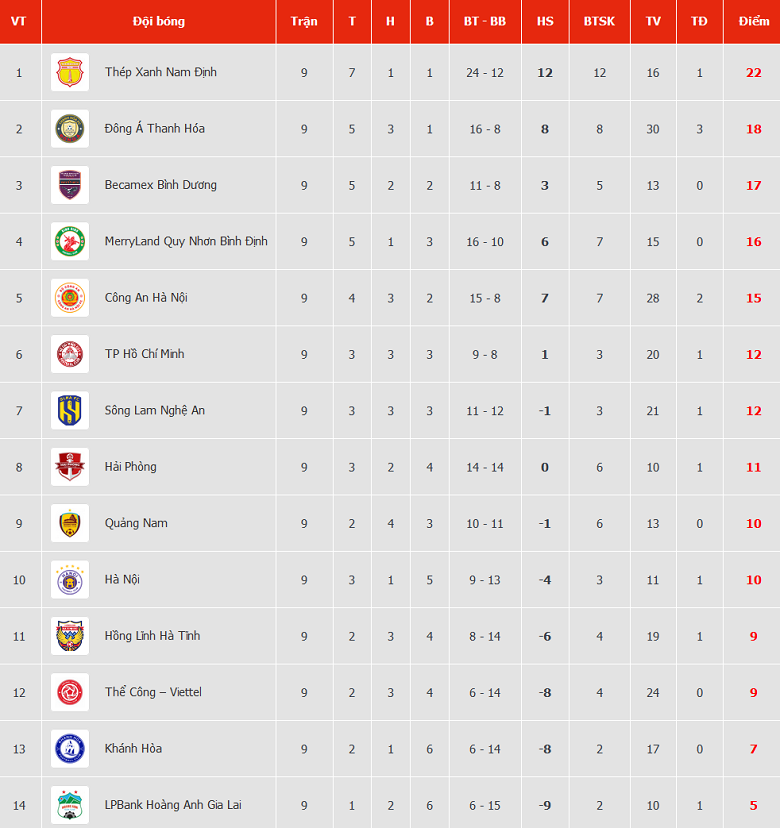Click the Hải Phòng club logo
The image size is (780, 828).
(70, 467)
